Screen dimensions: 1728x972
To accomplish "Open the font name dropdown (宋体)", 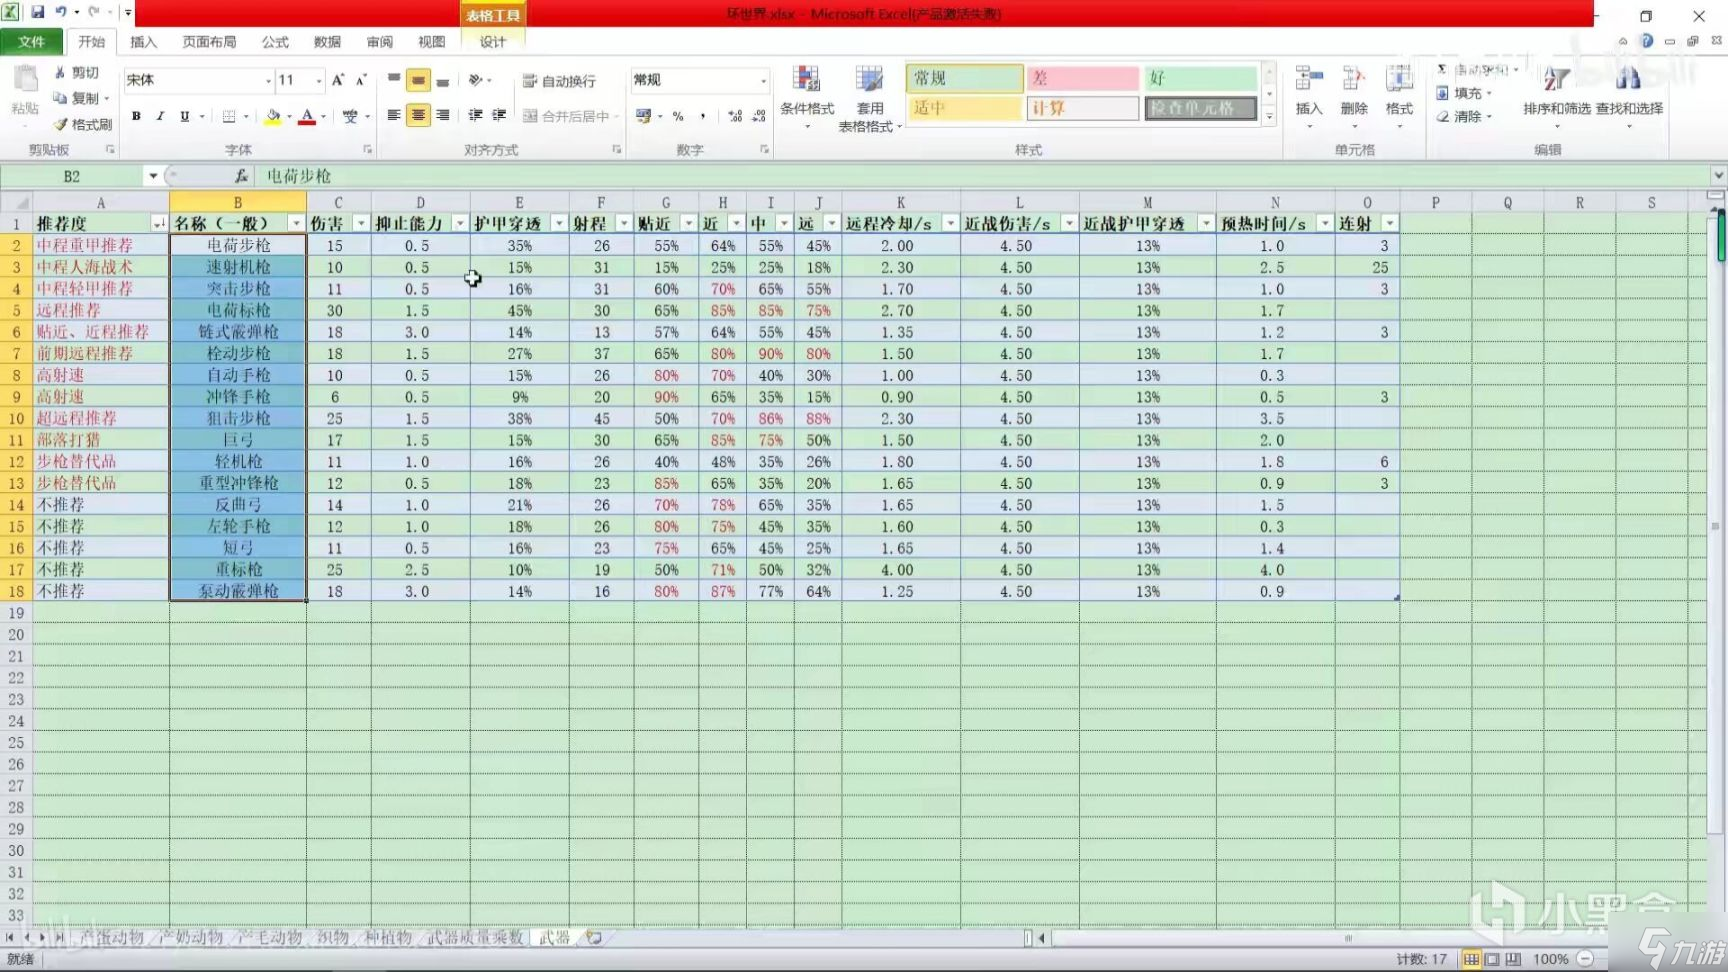I will pyautogui.click(x=268, y=80).
